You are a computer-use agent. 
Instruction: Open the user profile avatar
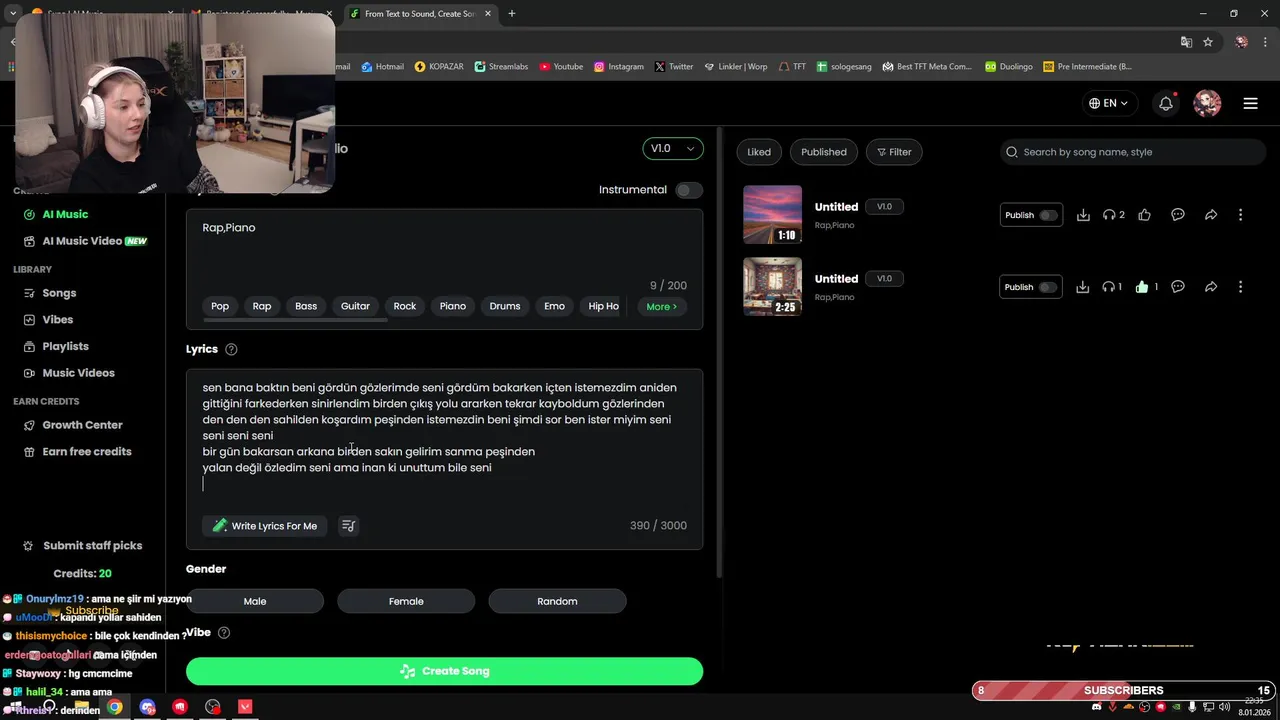(x=1207, y=103)
